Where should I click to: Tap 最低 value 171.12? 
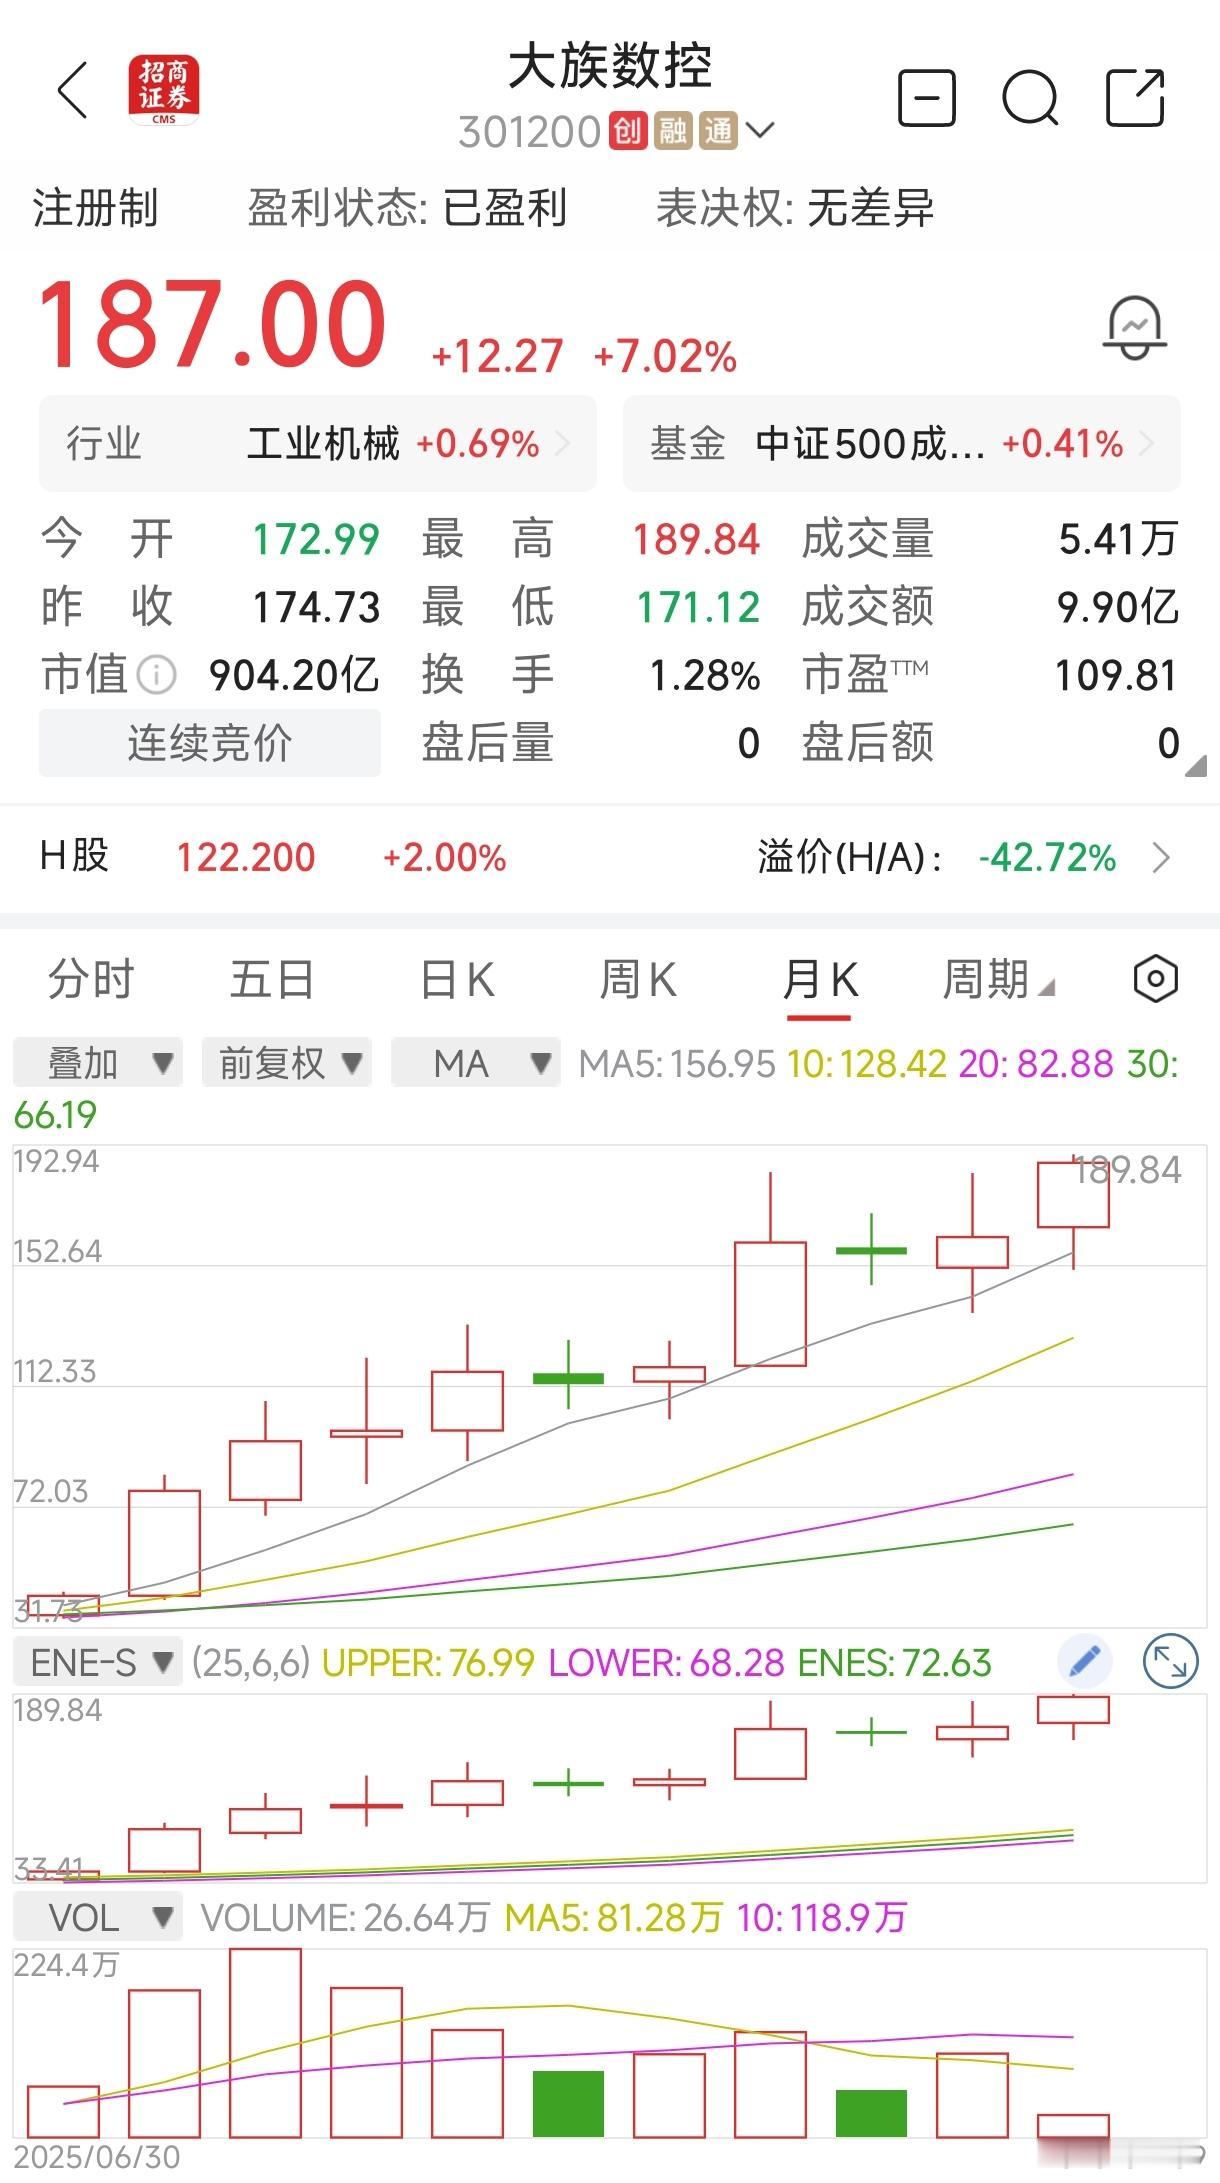coord(699,607)
